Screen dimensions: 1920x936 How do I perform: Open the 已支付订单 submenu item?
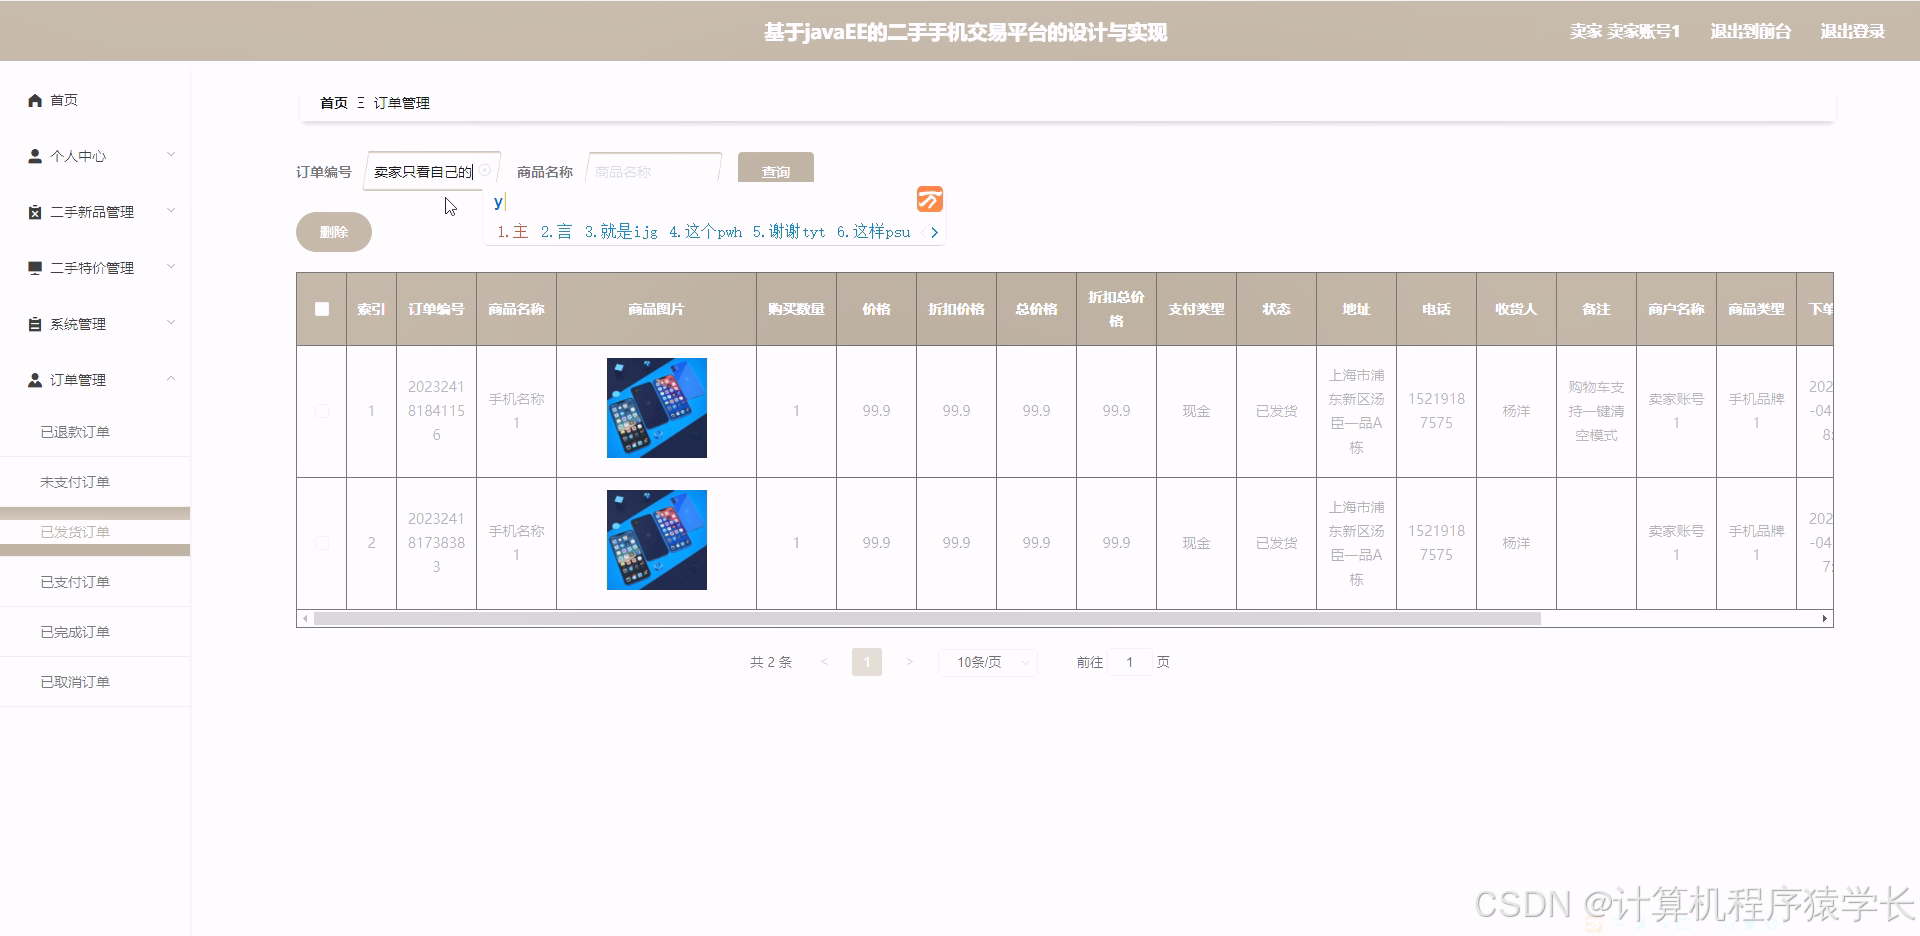tap(95, 582)
